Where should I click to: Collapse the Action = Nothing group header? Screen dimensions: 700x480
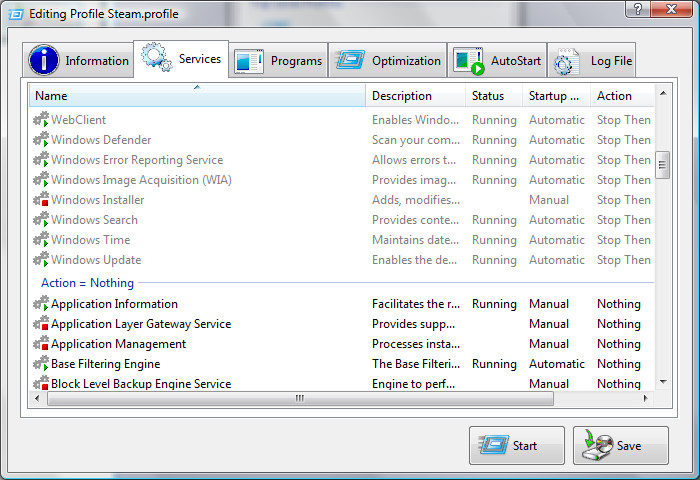click(x=88, y=283)
